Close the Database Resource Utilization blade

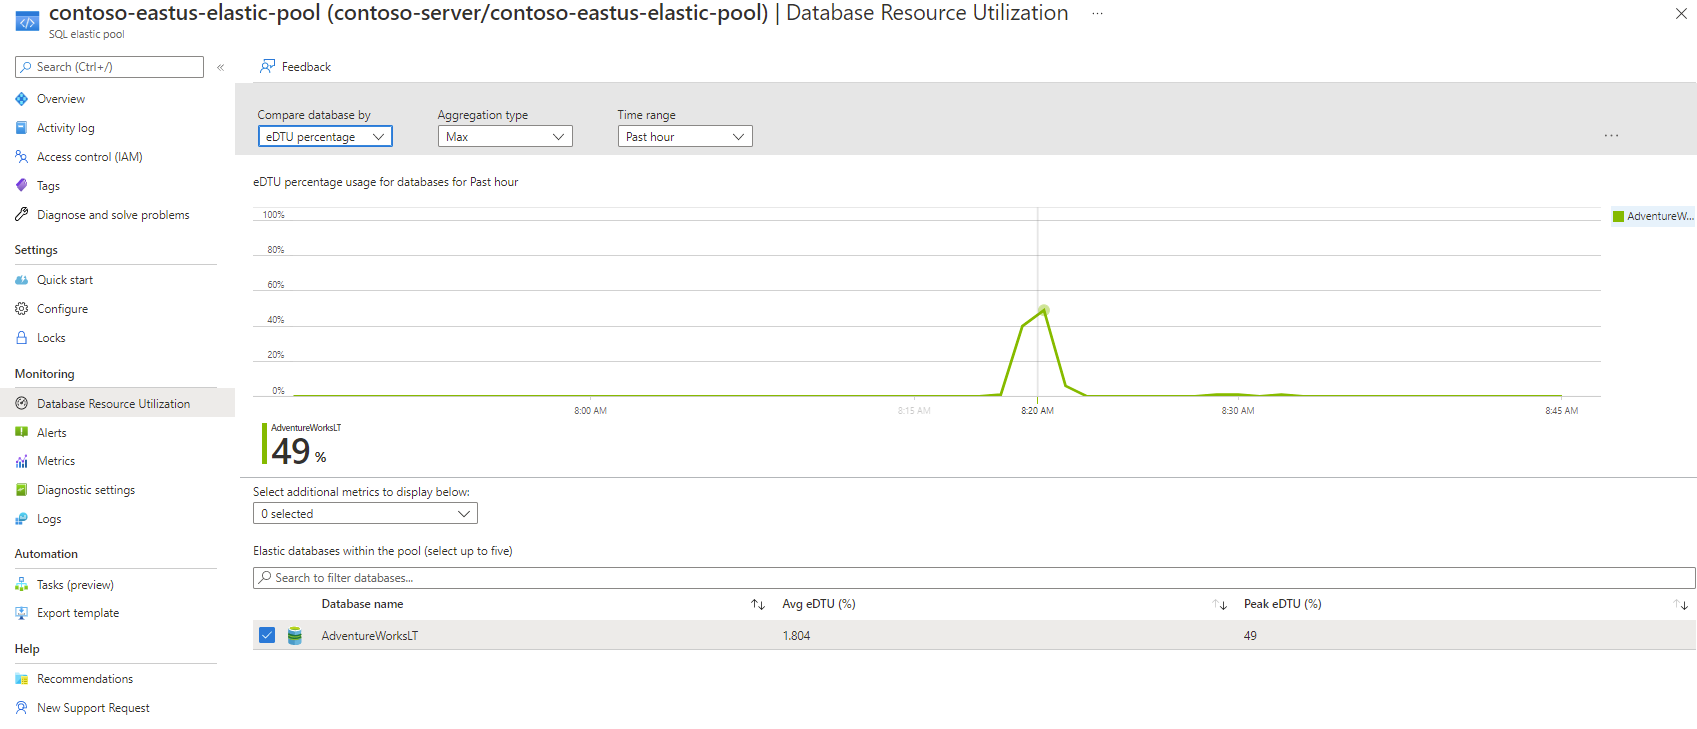coord(1681,14)
